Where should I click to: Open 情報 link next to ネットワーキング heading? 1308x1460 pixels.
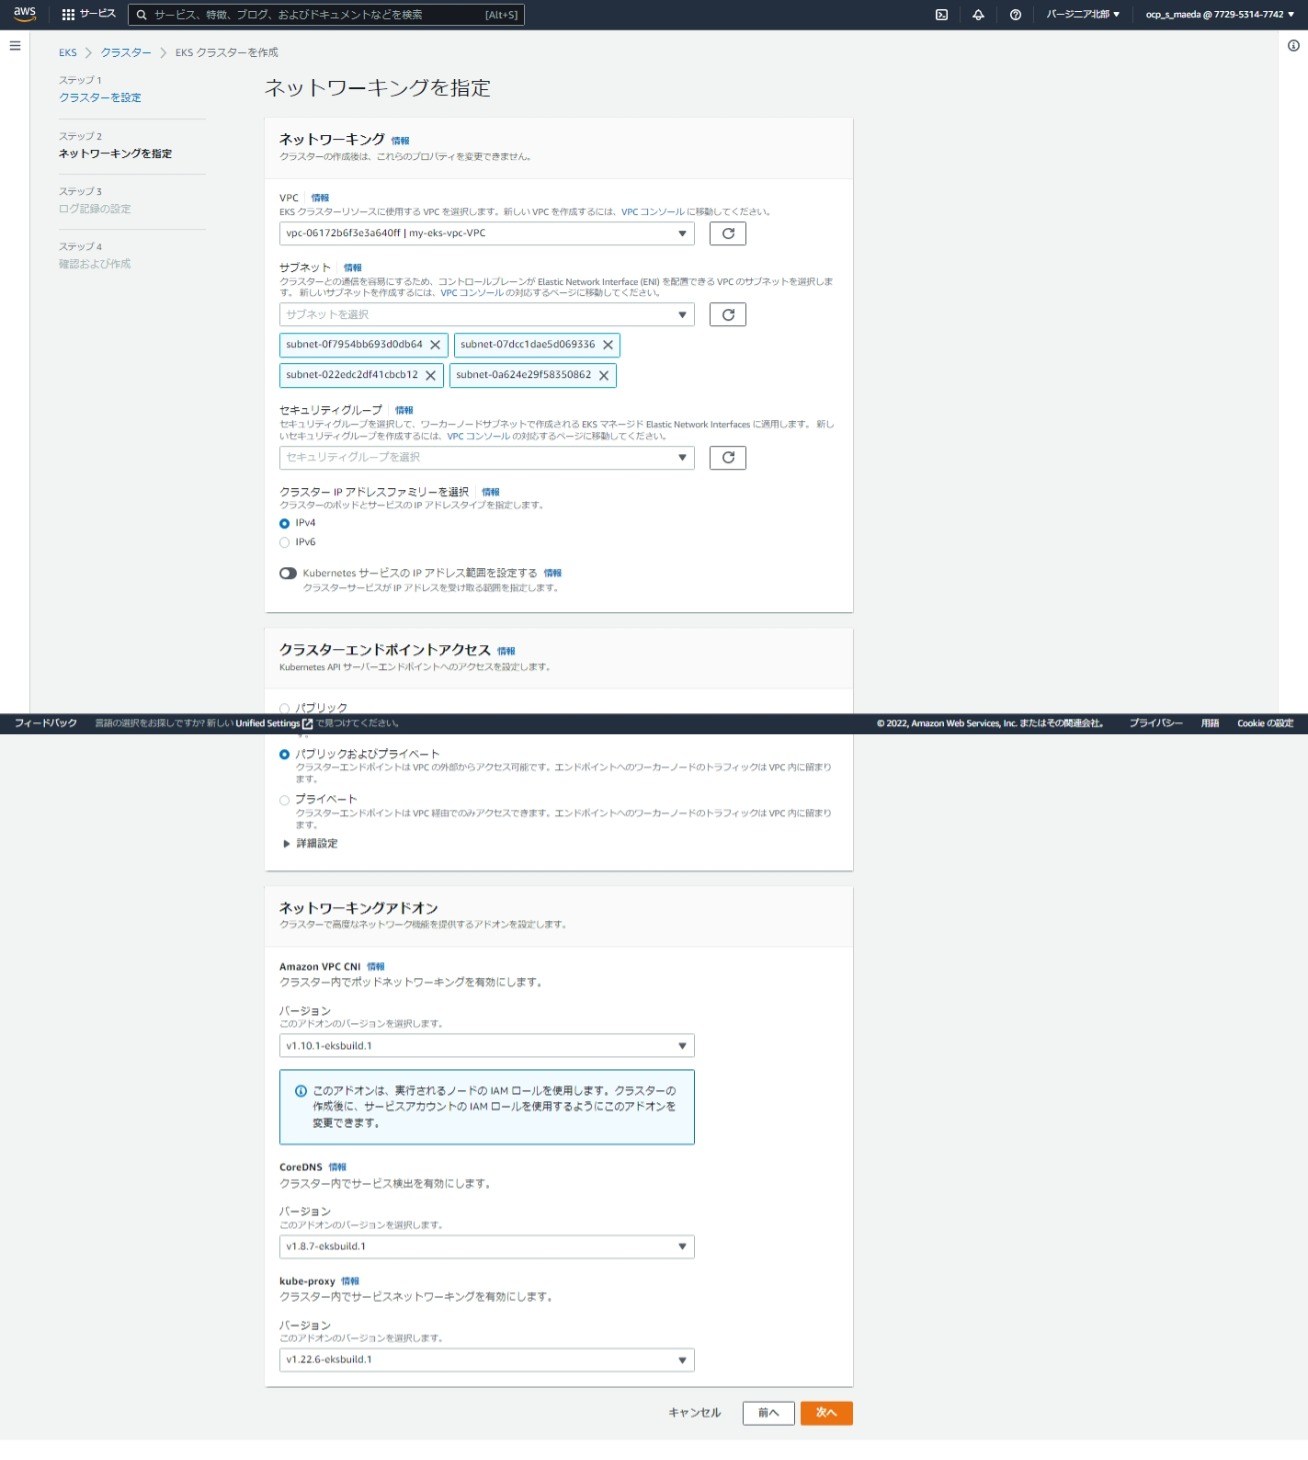tap(400, 141)
